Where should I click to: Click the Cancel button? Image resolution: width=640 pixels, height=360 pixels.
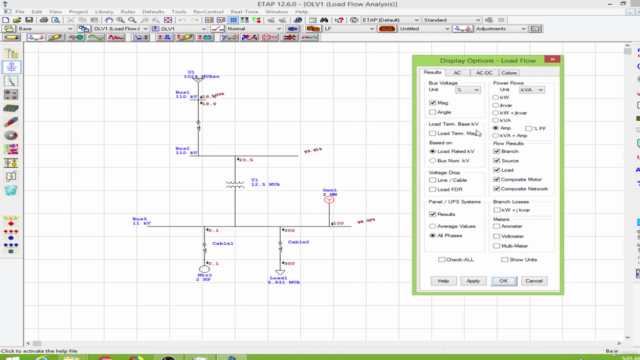[534, 281]
